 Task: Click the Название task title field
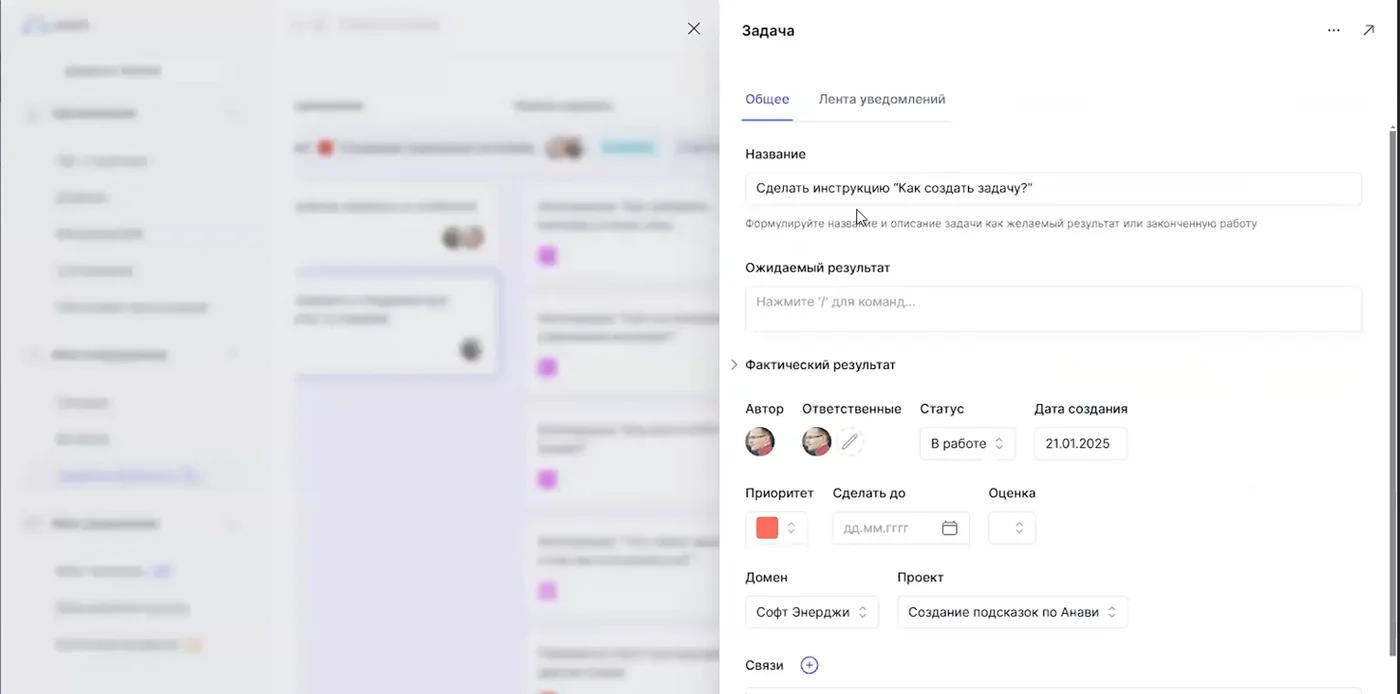pyautogui.click(x=1053, y=188)
